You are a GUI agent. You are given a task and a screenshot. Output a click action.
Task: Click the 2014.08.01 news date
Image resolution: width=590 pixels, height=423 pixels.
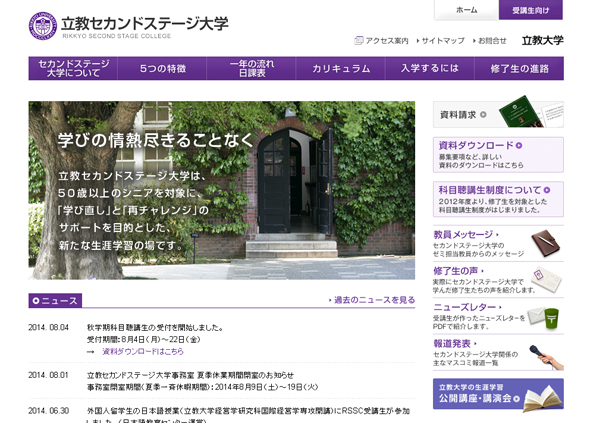click(49, 375)
